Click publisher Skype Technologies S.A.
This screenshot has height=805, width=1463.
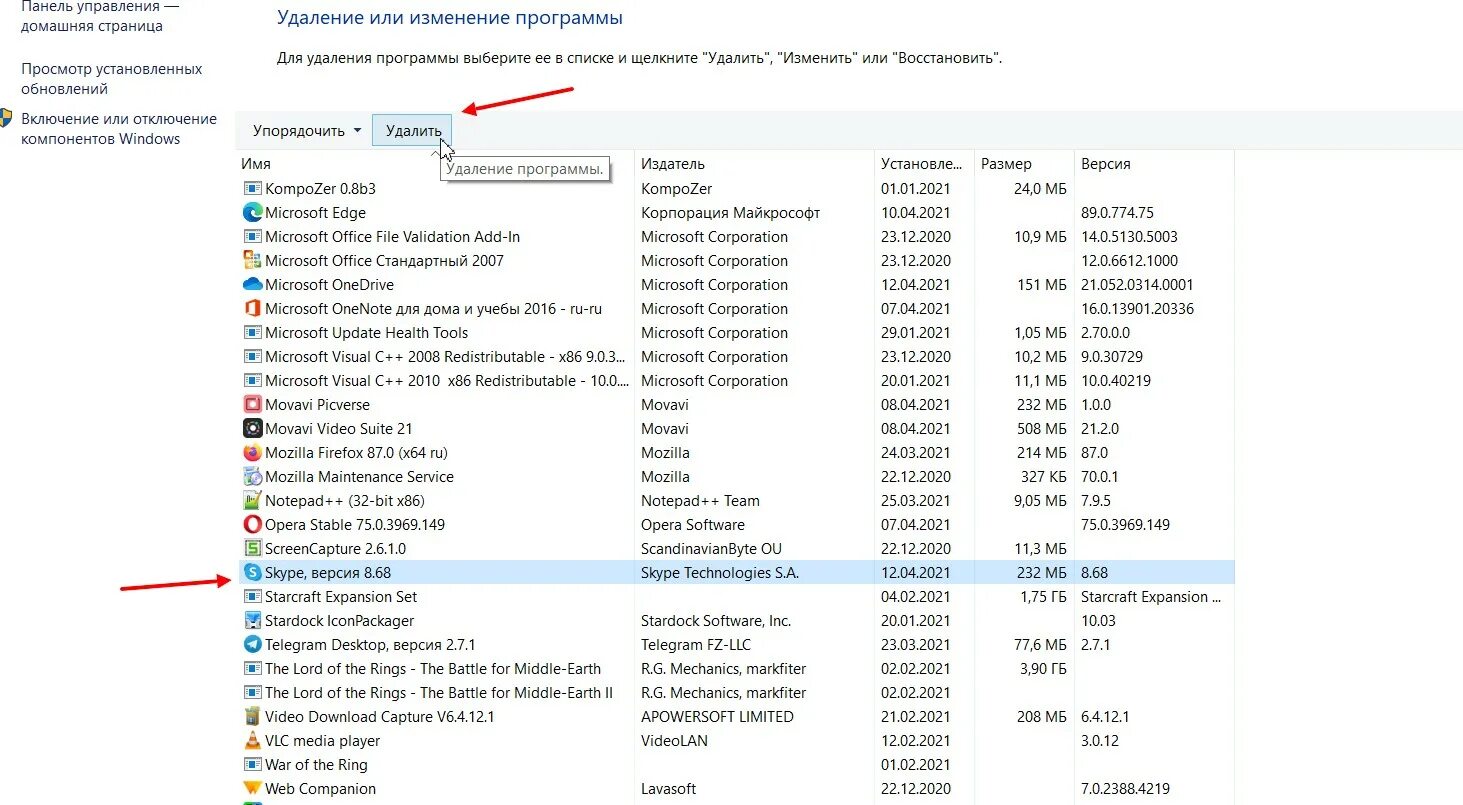tap(720, 573)
